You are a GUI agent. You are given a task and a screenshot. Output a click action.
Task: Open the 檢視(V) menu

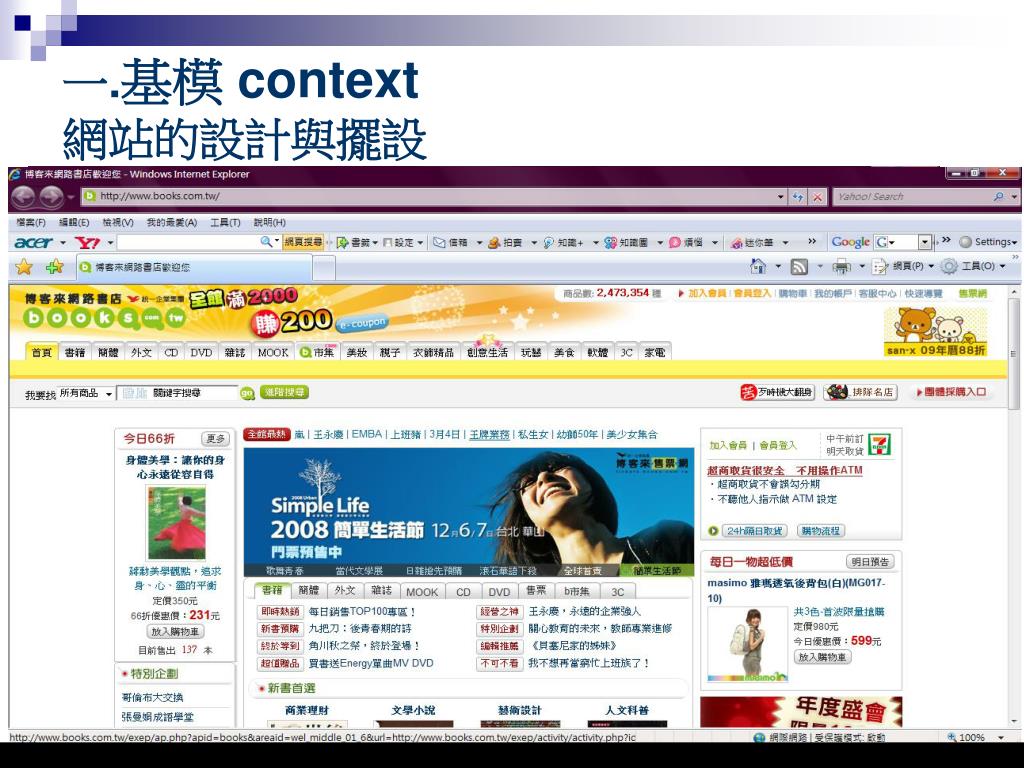coord(118,222)
